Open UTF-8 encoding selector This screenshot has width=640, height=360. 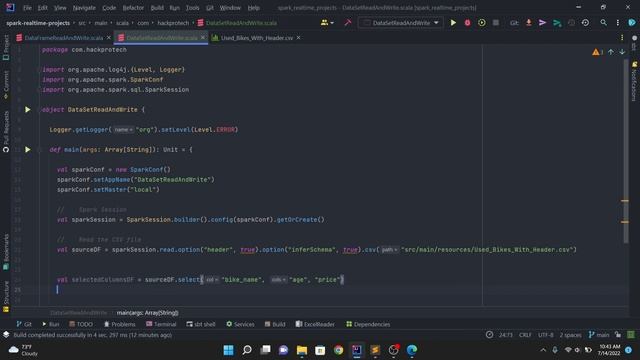(546, 335)
